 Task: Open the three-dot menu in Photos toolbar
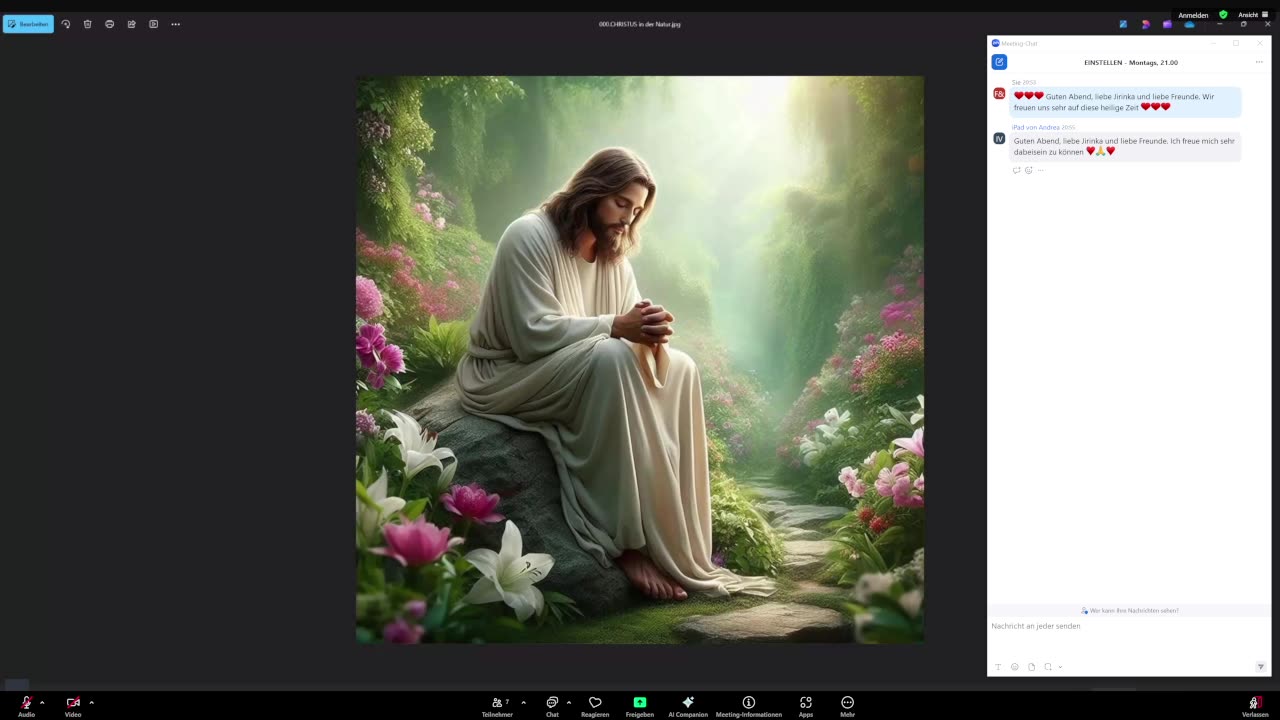[x=175, y=24]
